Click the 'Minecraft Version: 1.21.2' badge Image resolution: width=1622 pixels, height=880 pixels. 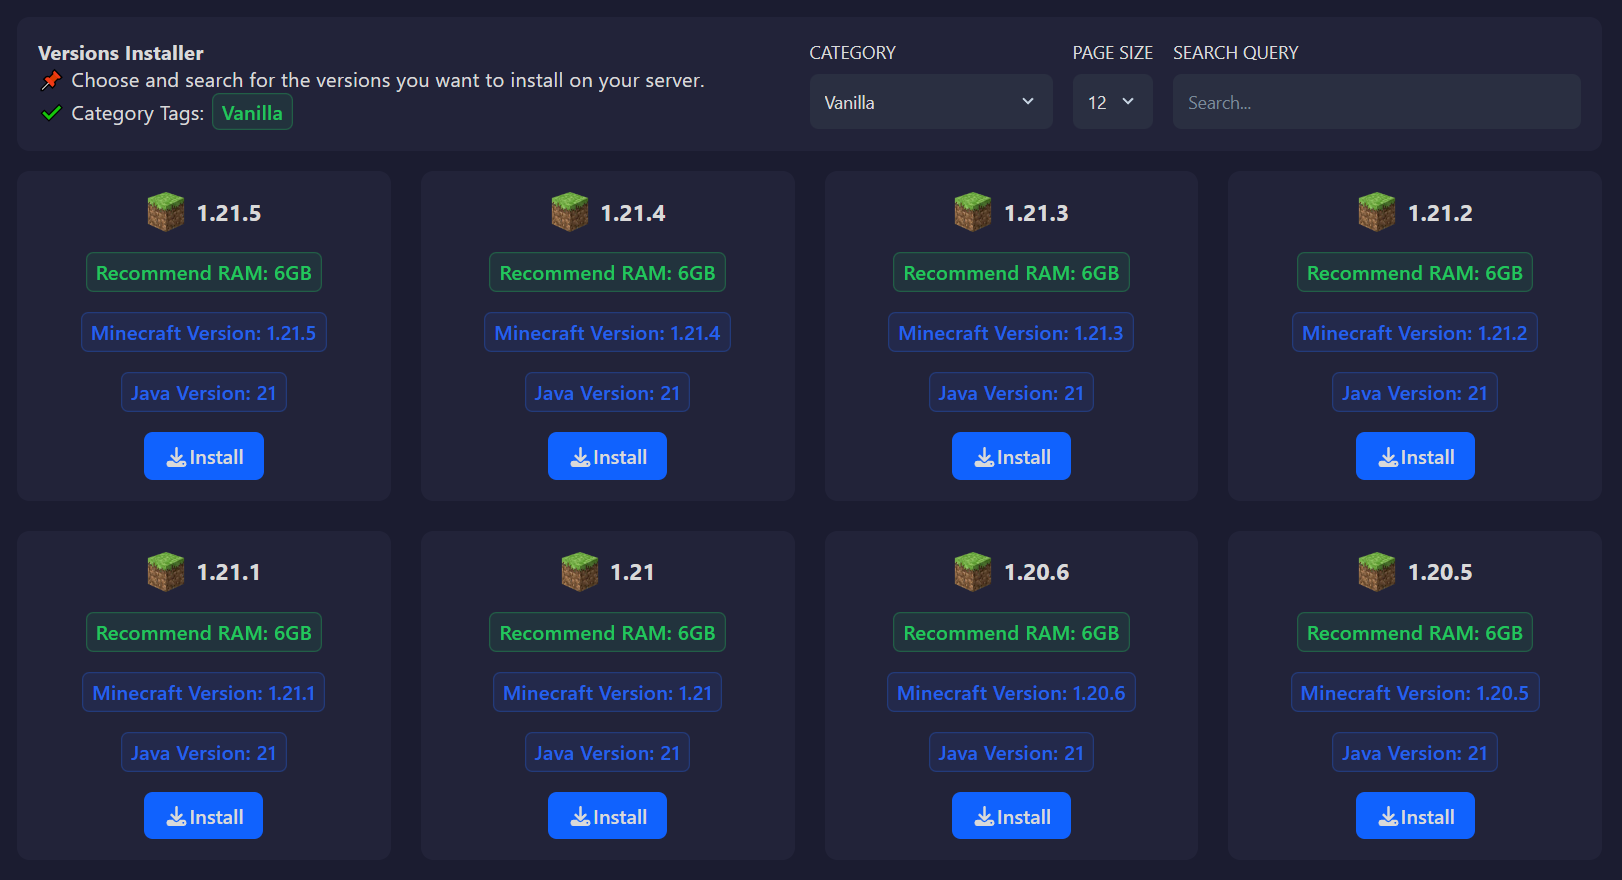pyautogui.click(x=1415, y=332)
